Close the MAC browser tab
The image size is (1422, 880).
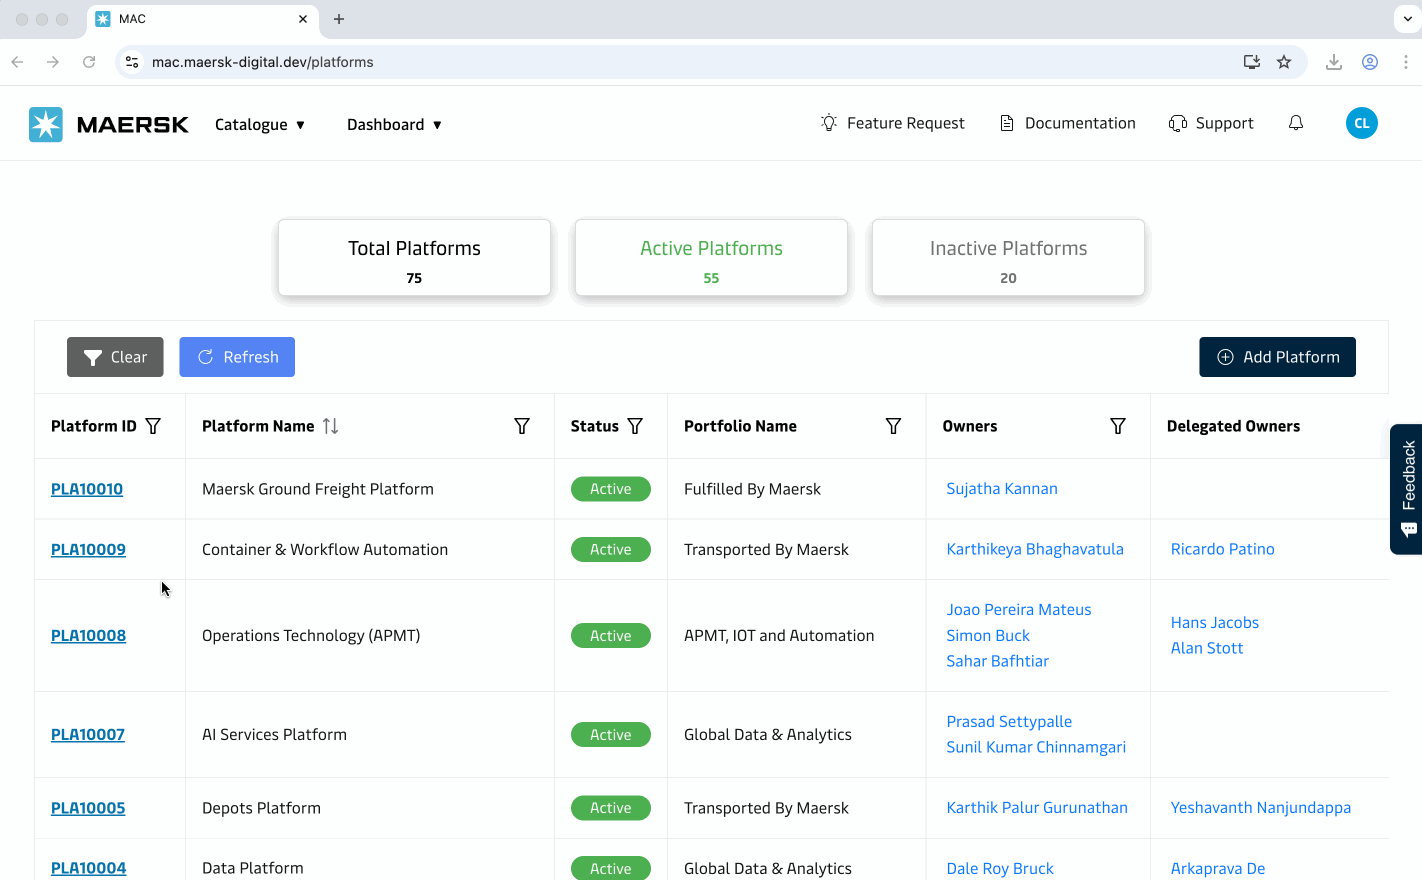303,19
